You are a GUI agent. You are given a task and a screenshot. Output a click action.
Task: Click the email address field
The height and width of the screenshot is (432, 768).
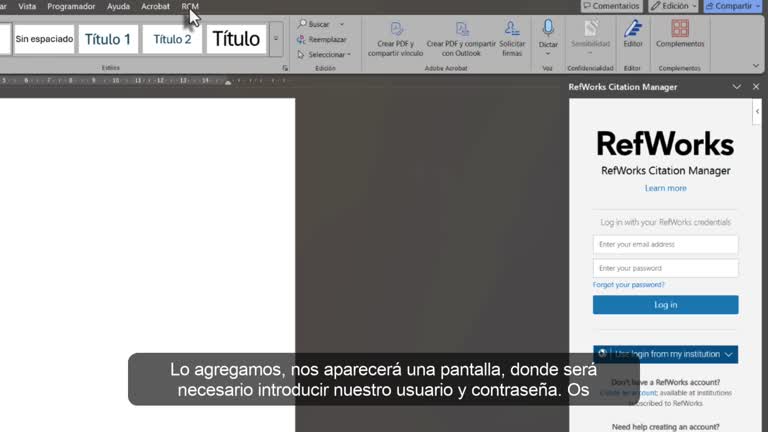[665, 244]
